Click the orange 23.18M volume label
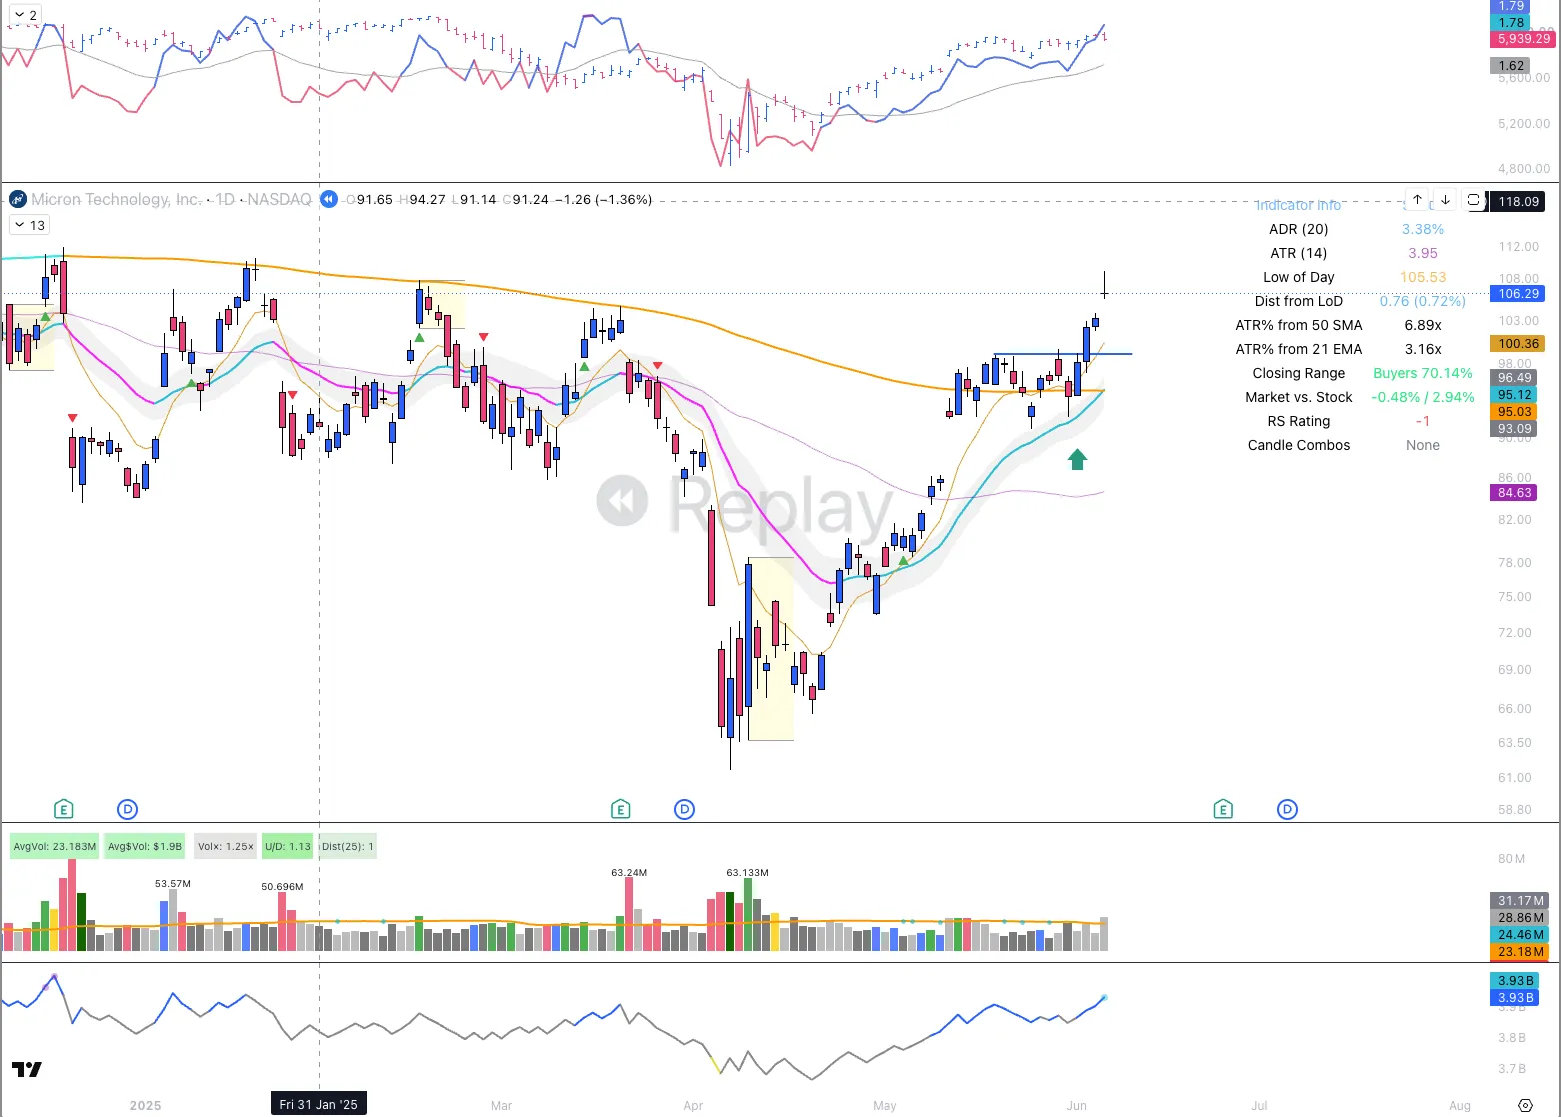The width and height of the screenshot is (1561, 1117). [1520, 951]
